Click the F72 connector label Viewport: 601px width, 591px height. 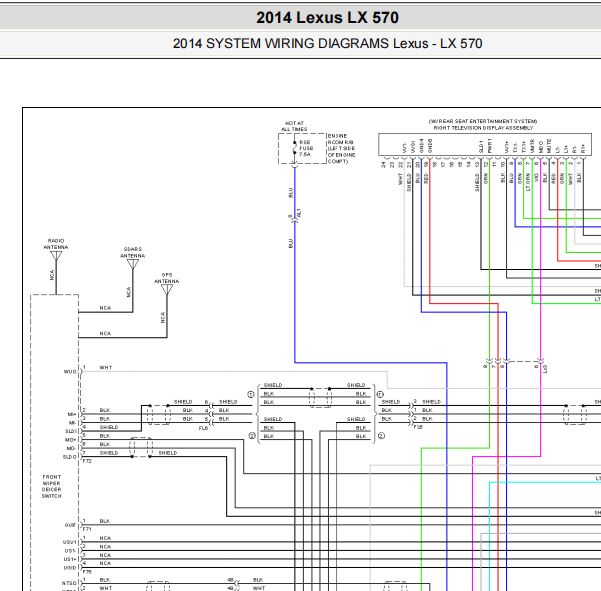(x=87, y=461)
